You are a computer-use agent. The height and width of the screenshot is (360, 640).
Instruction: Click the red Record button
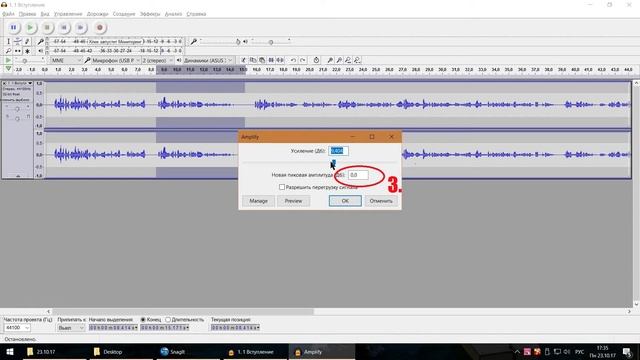click(99, 27)
